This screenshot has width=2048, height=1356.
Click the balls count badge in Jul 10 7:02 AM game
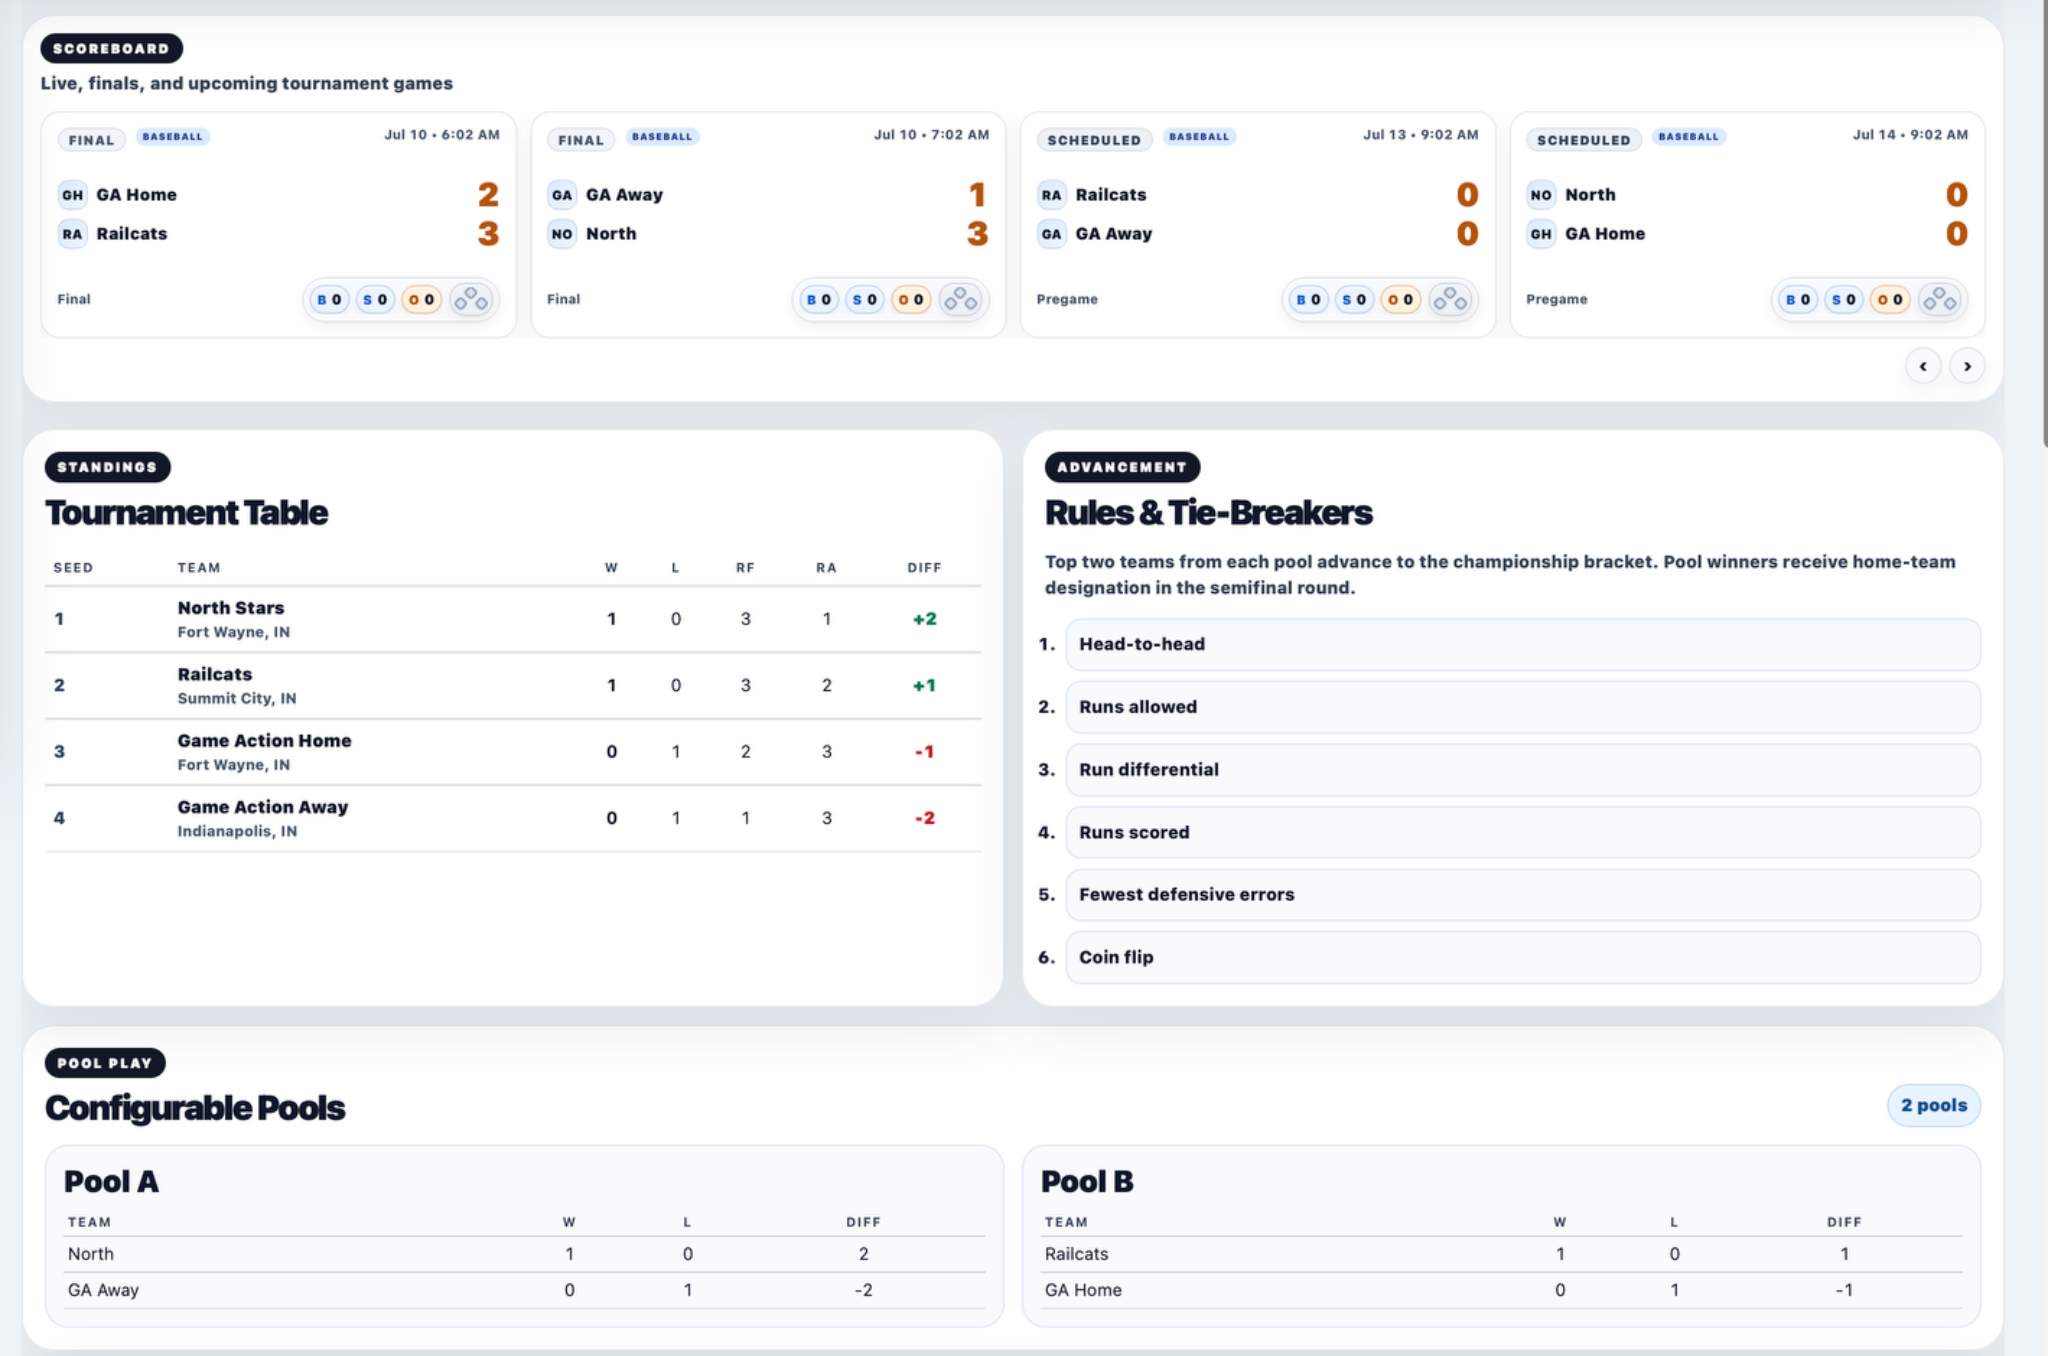819,299
